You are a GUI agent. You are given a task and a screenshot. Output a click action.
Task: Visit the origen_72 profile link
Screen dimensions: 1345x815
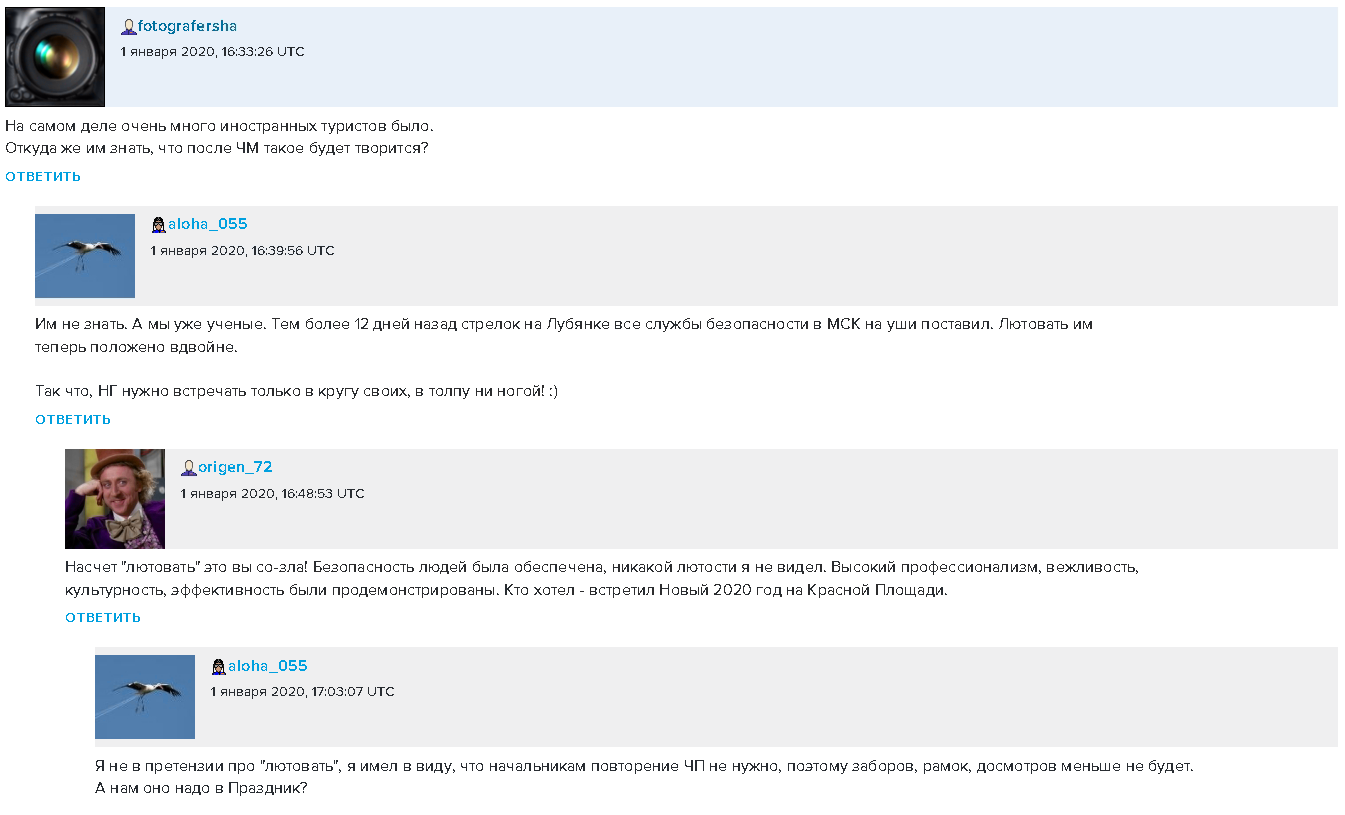235,467
